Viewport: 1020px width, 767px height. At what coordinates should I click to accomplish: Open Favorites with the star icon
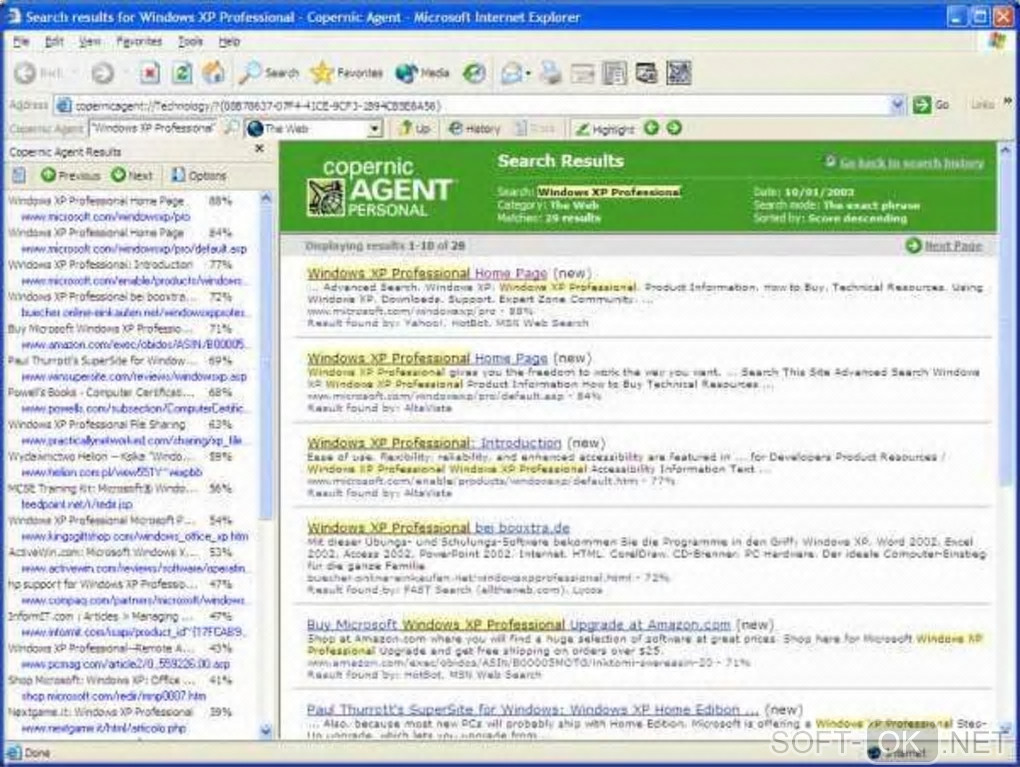coord(347,73)
